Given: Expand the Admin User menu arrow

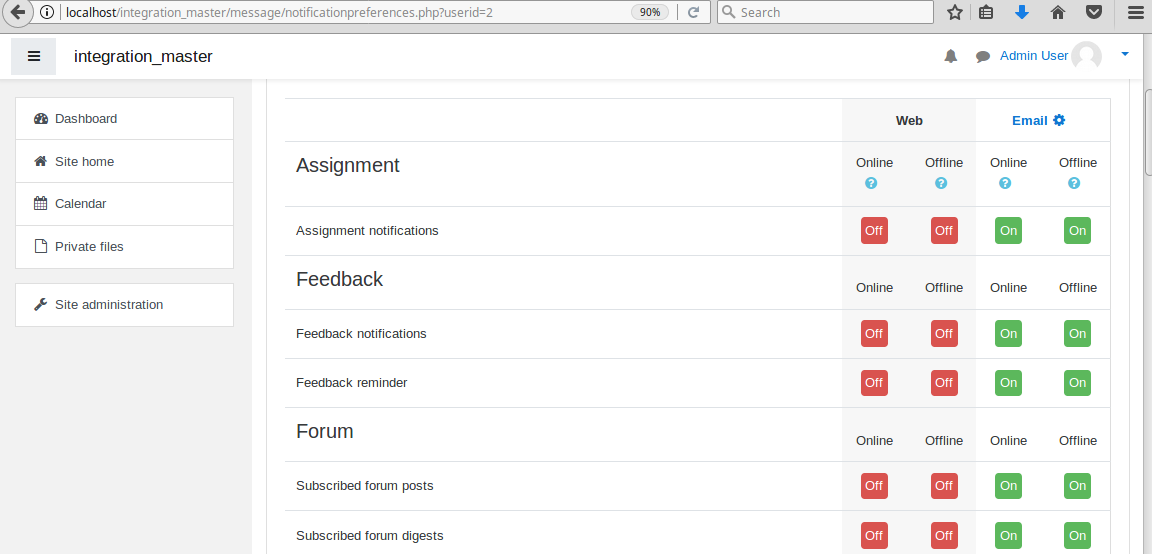Looking at the screenshot, I should [x=1125, y=54].
